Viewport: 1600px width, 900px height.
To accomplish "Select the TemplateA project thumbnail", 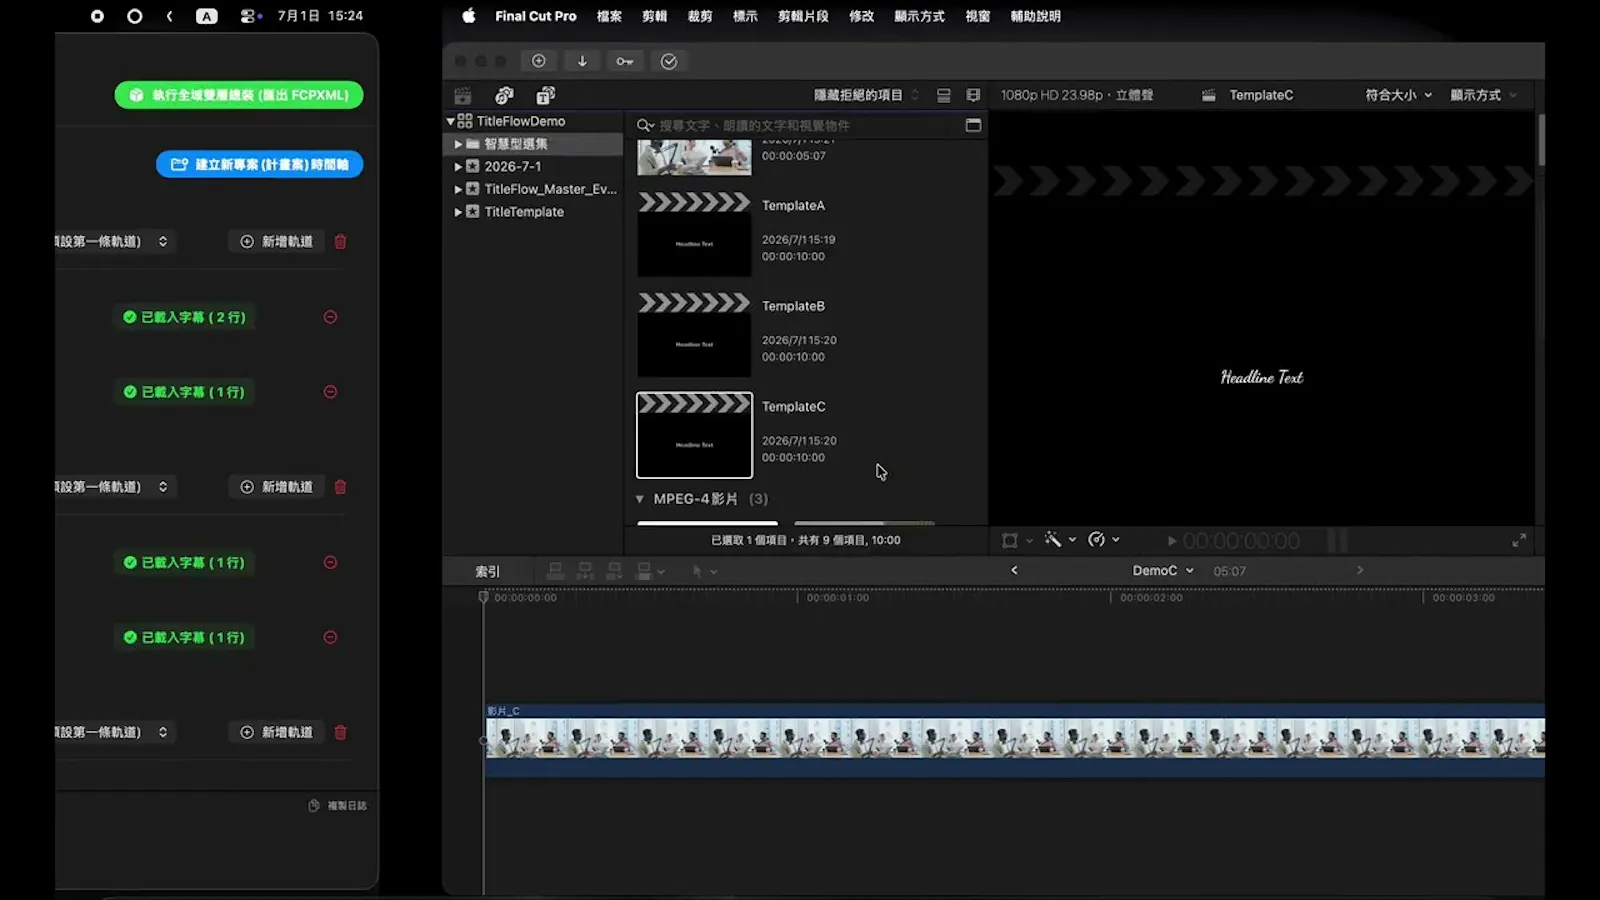I will 694,235.
